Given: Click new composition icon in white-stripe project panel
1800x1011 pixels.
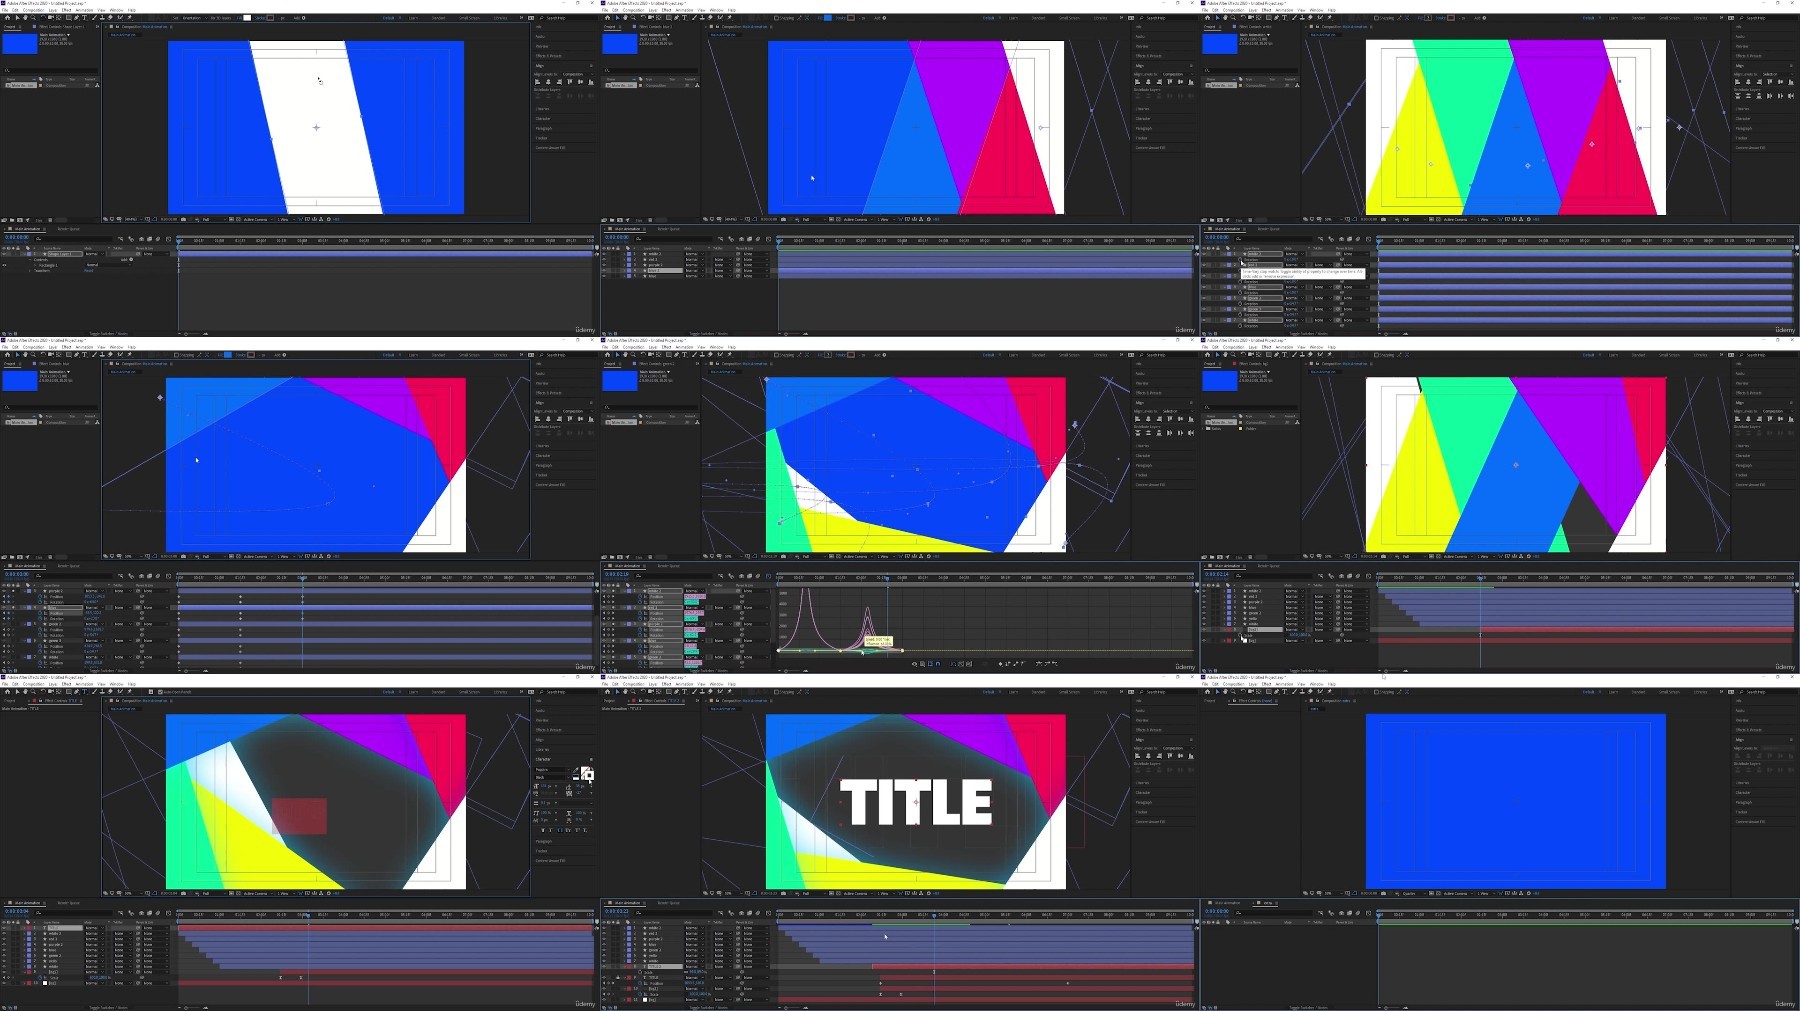Looking at the screenshot, I should (20, 220).
